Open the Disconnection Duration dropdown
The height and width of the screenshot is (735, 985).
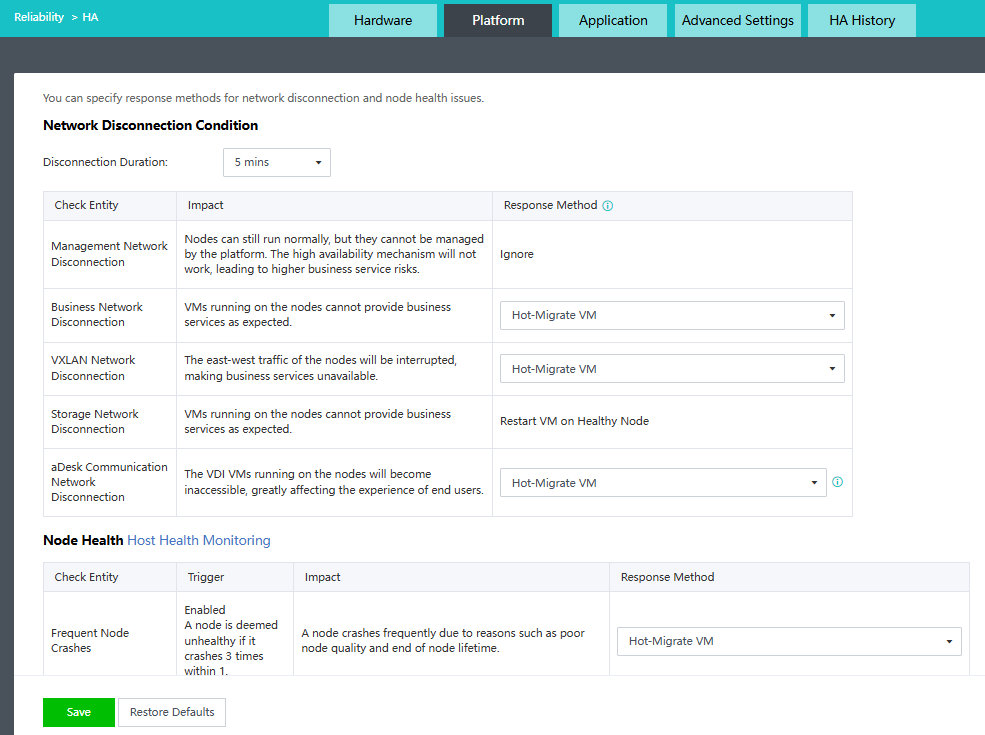click(277, 162)
